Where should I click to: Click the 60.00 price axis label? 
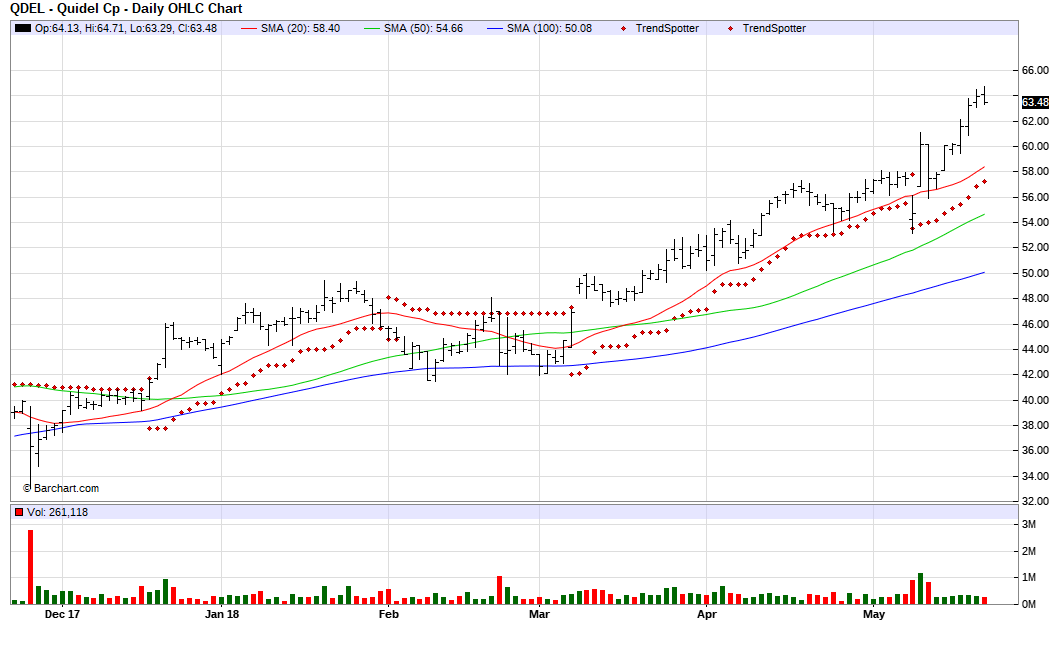point(1035,146)
